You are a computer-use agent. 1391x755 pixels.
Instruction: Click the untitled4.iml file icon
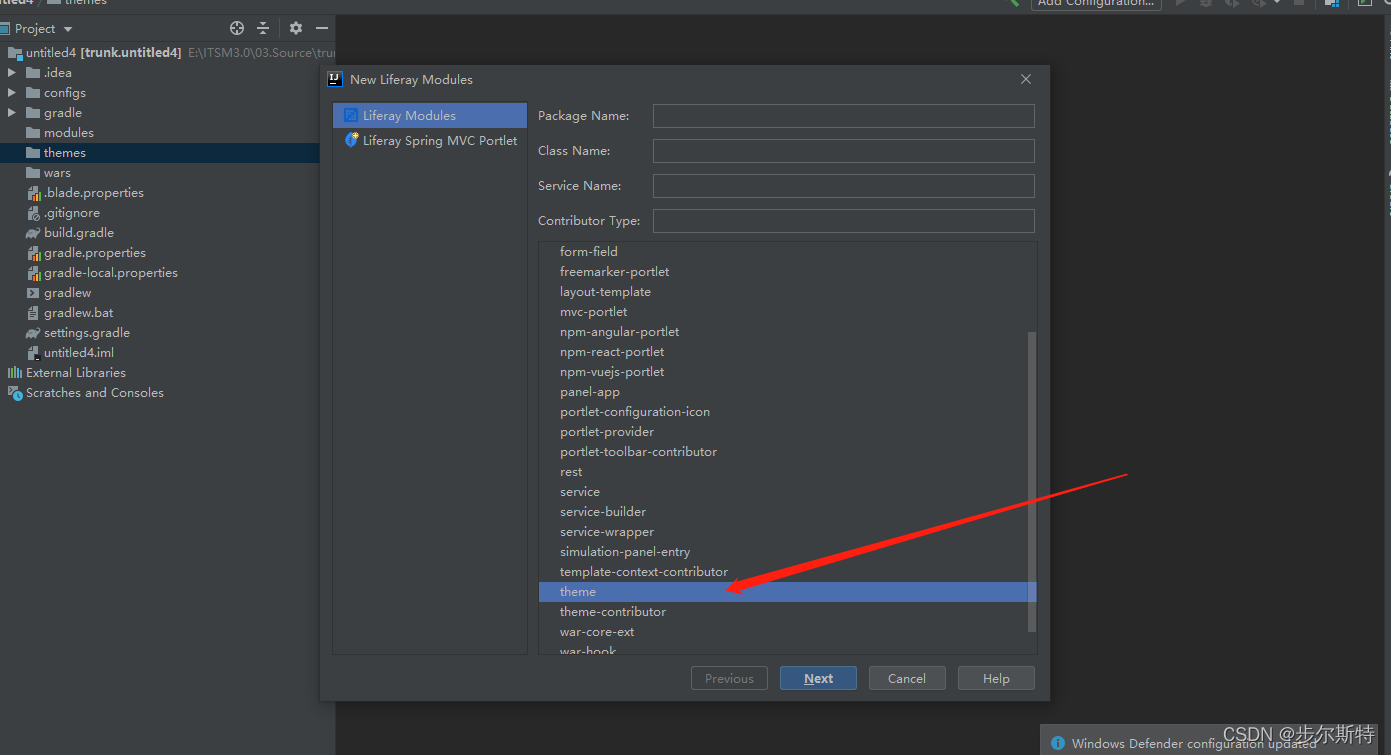coord(33,353)
